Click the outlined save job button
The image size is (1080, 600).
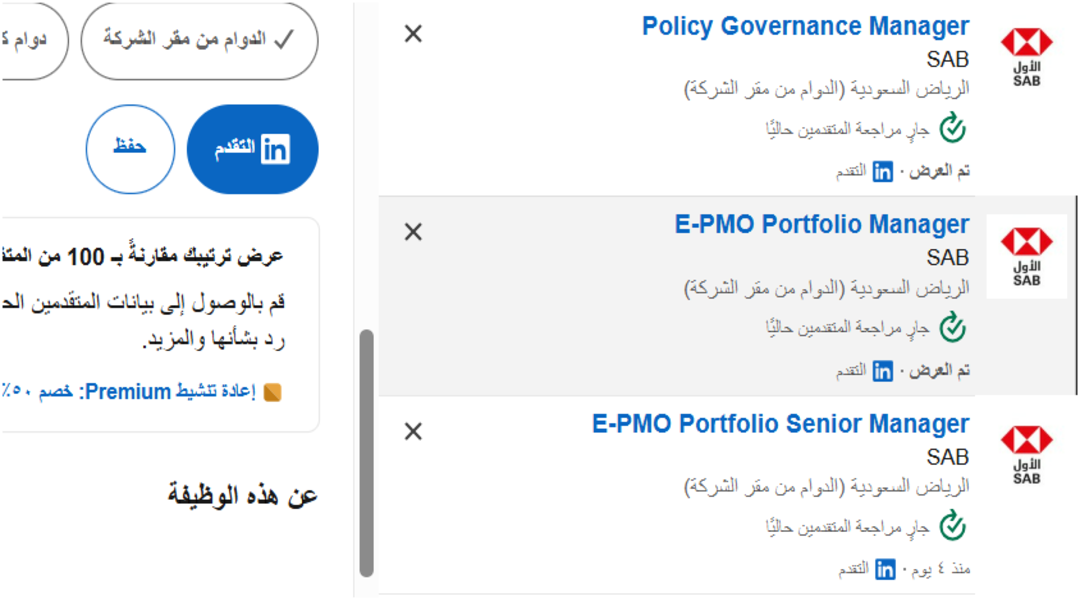pos(130,149)
